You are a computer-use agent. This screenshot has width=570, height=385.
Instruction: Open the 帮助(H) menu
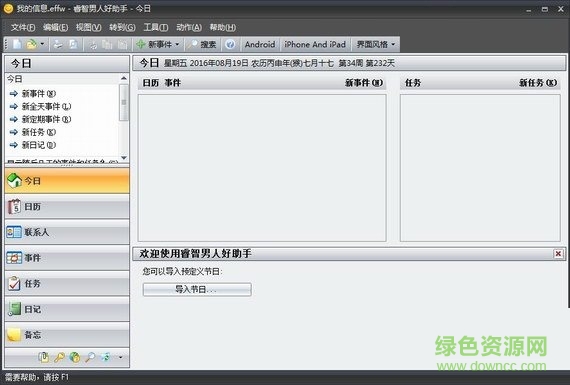(x=222, y=27)
